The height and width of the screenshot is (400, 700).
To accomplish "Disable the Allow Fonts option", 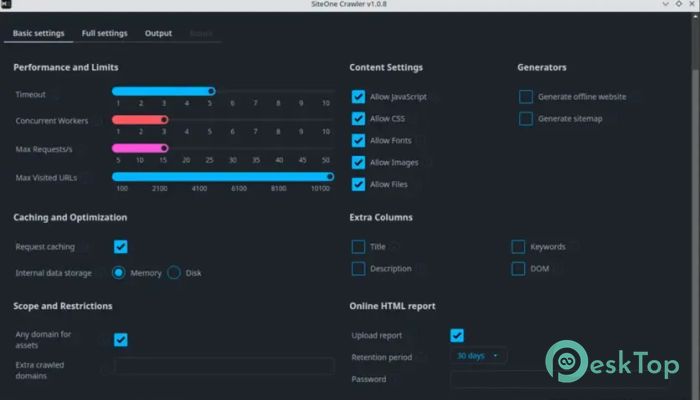I will [x=358, y=141].
